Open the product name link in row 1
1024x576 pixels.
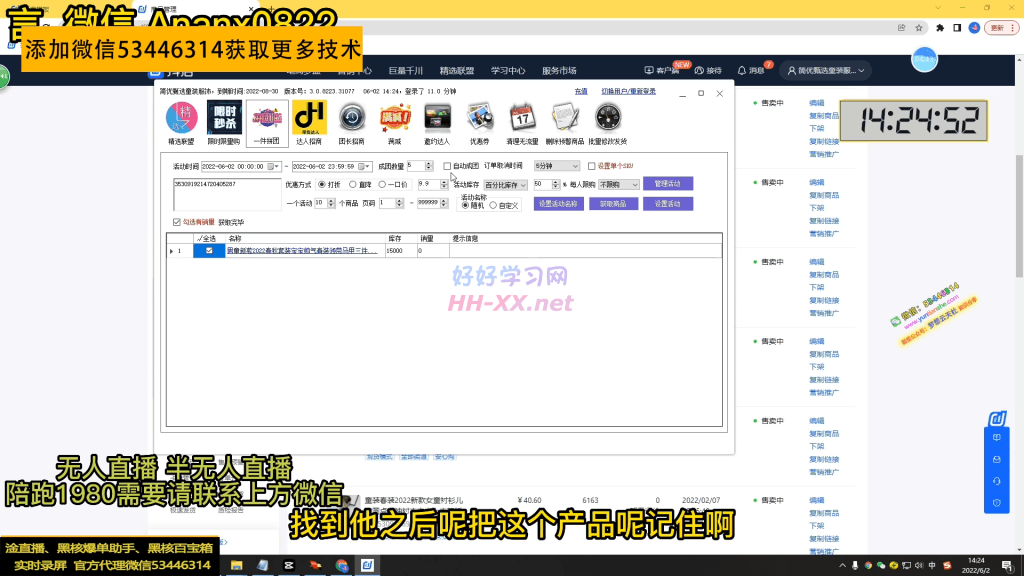pos(302,251)
